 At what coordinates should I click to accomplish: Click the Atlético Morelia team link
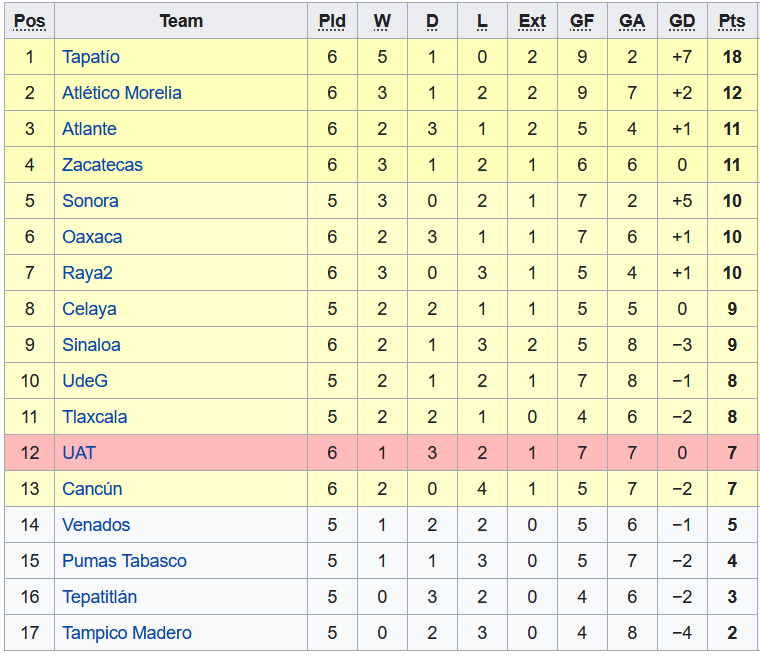122,93
